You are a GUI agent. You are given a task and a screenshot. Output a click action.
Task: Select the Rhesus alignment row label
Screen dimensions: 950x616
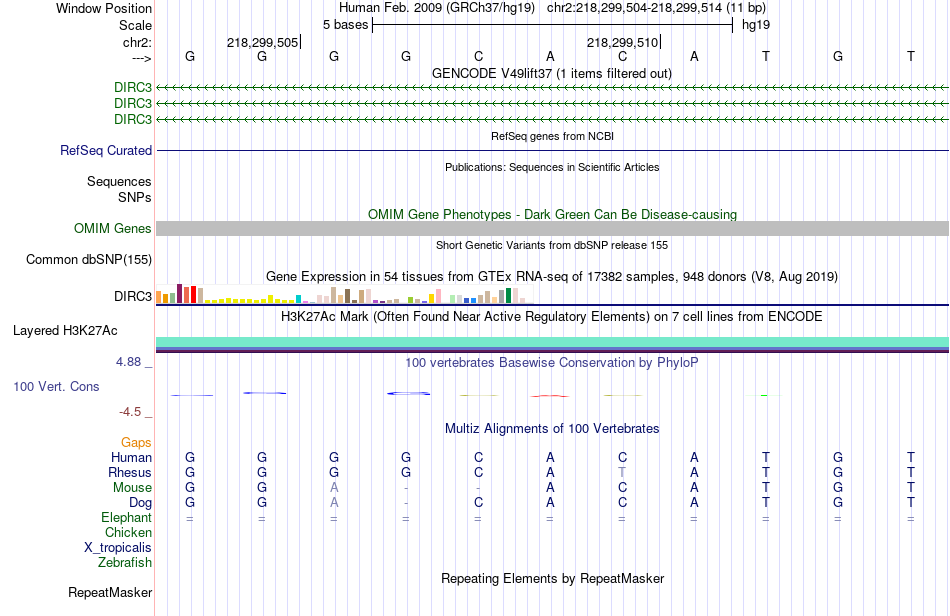[x=130, y=472]
